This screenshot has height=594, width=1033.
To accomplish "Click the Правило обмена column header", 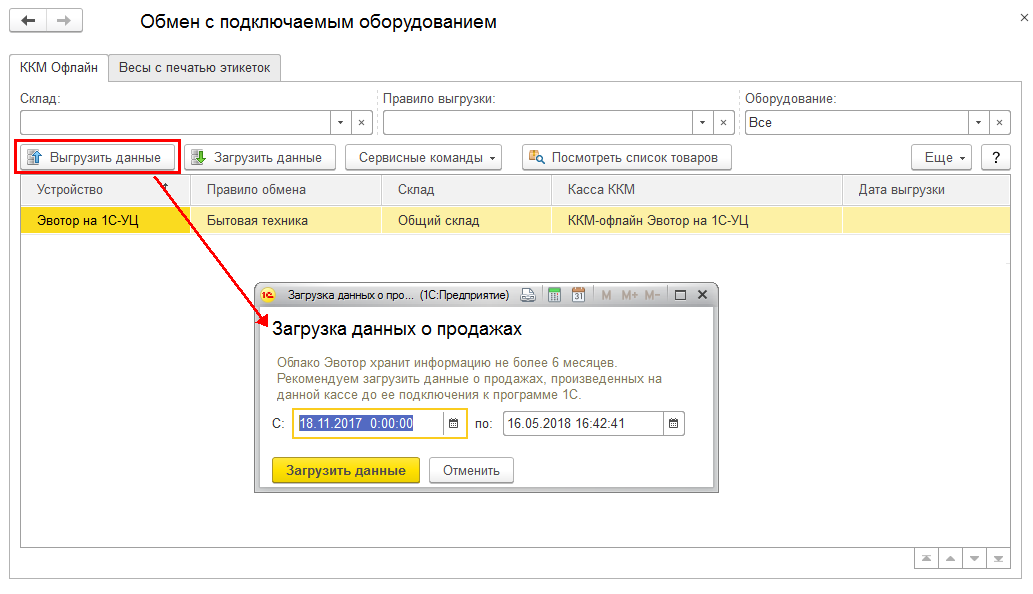I will coord(286,190).
